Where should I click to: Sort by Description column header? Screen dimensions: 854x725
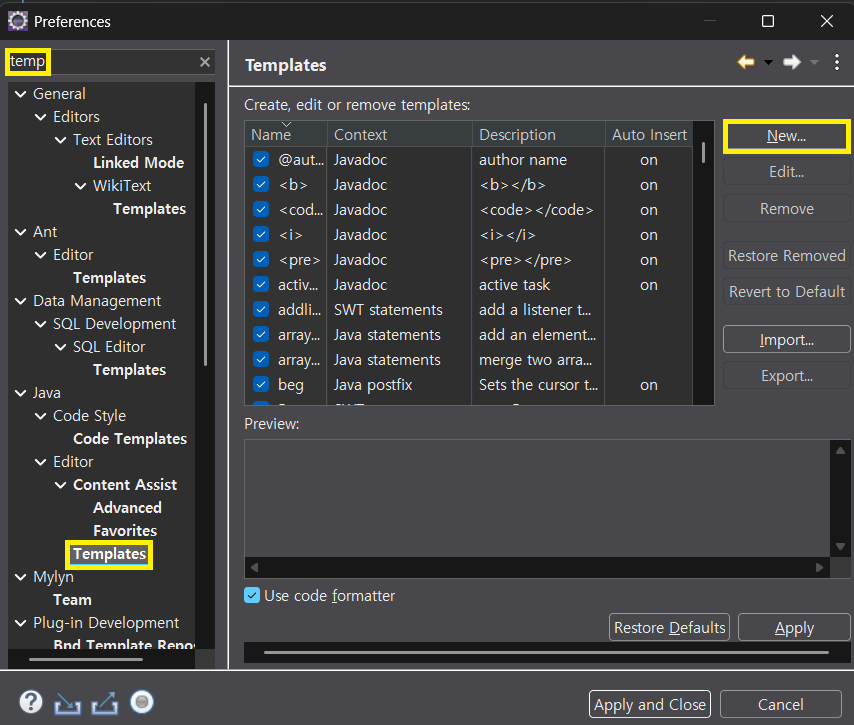click(538, 135)
